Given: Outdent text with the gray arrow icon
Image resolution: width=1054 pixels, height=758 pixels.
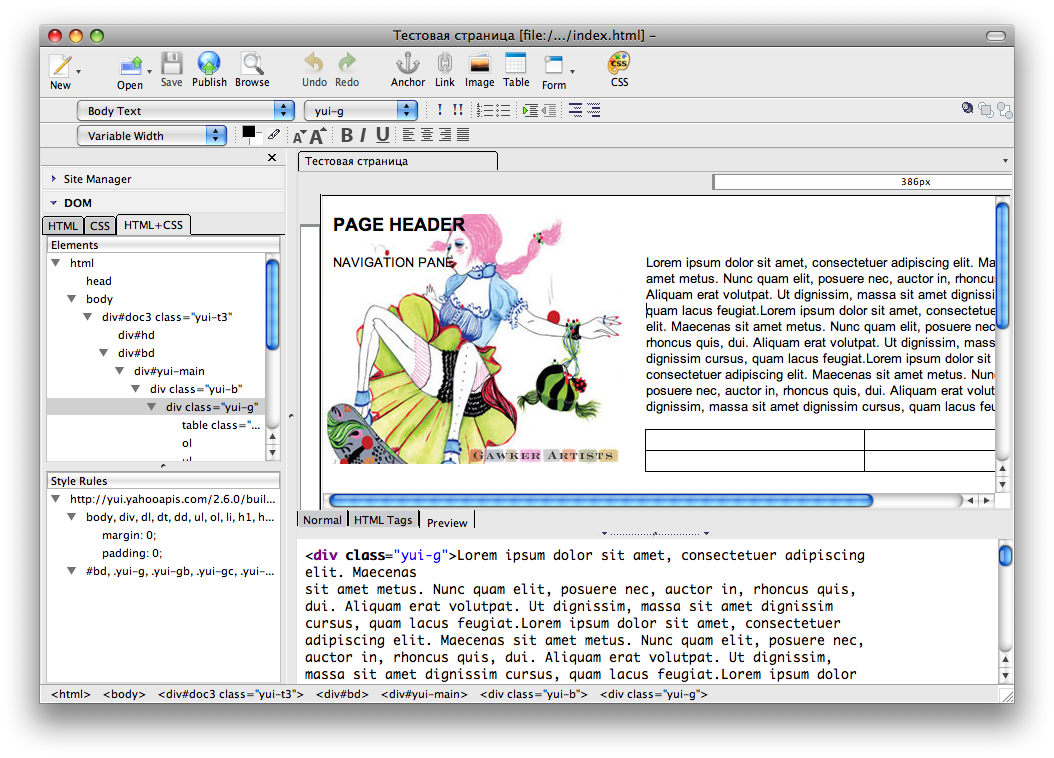Looking at the screenshot, I should pyautogui.click(x=549, y=110).
